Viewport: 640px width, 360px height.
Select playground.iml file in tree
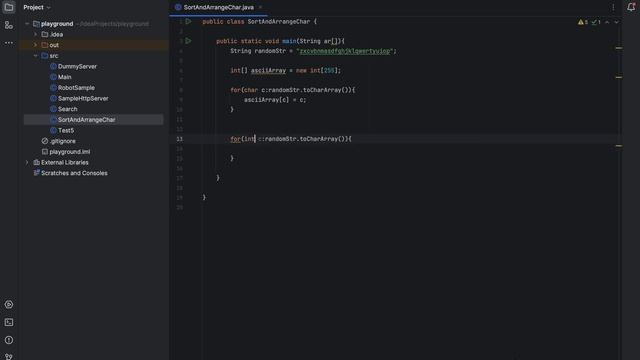70,152
